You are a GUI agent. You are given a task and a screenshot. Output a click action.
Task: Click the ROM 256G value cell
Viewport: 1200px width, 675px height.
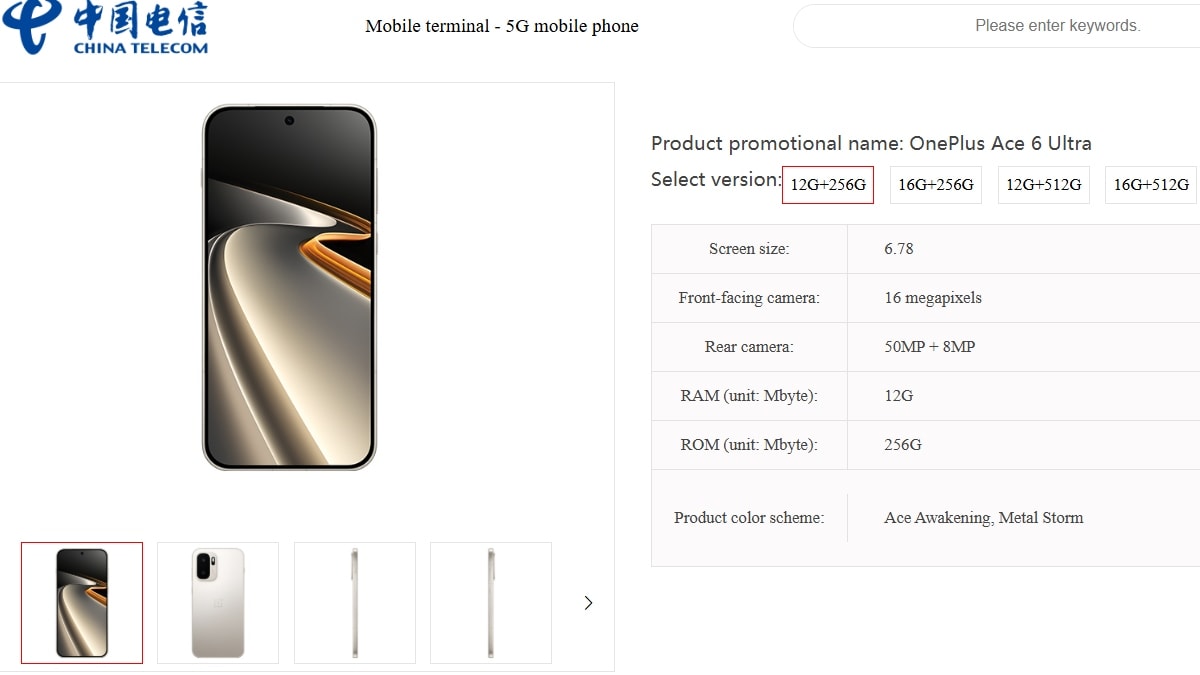click(x=901, y=445)
